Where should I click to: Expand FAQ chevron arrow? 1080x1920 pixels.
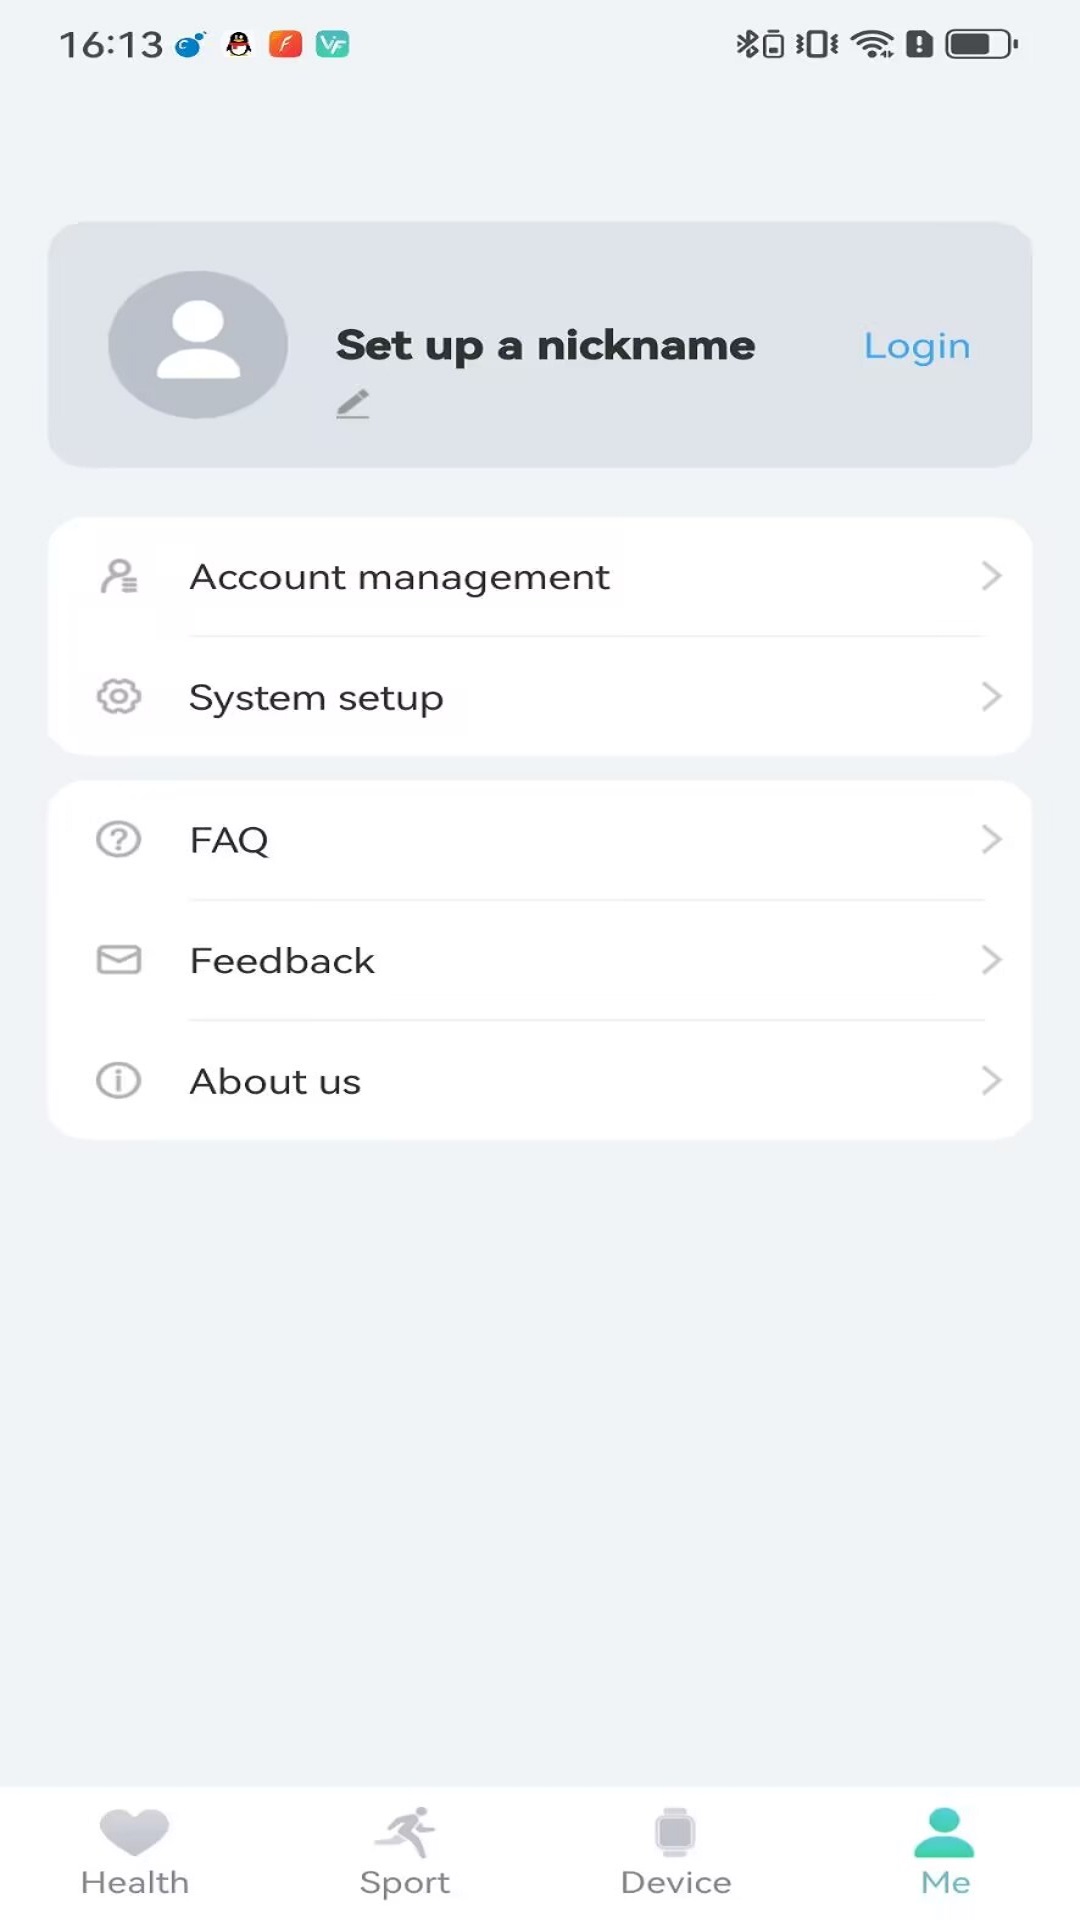point(991,839)
